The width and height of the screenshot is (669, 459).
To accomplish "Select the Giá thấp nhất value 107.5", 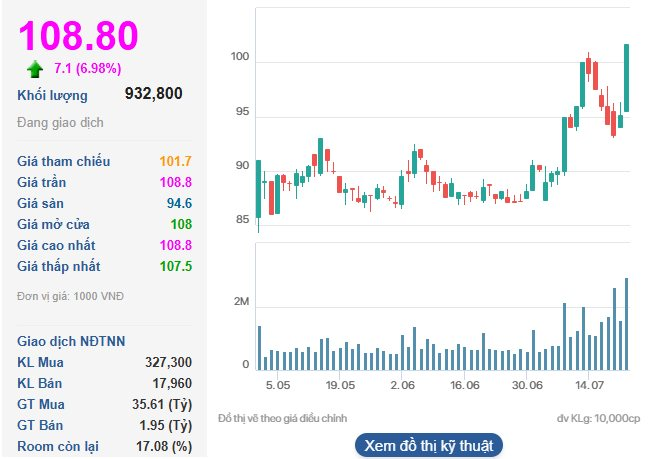I will pyautogui.click(x=175, y=266).
